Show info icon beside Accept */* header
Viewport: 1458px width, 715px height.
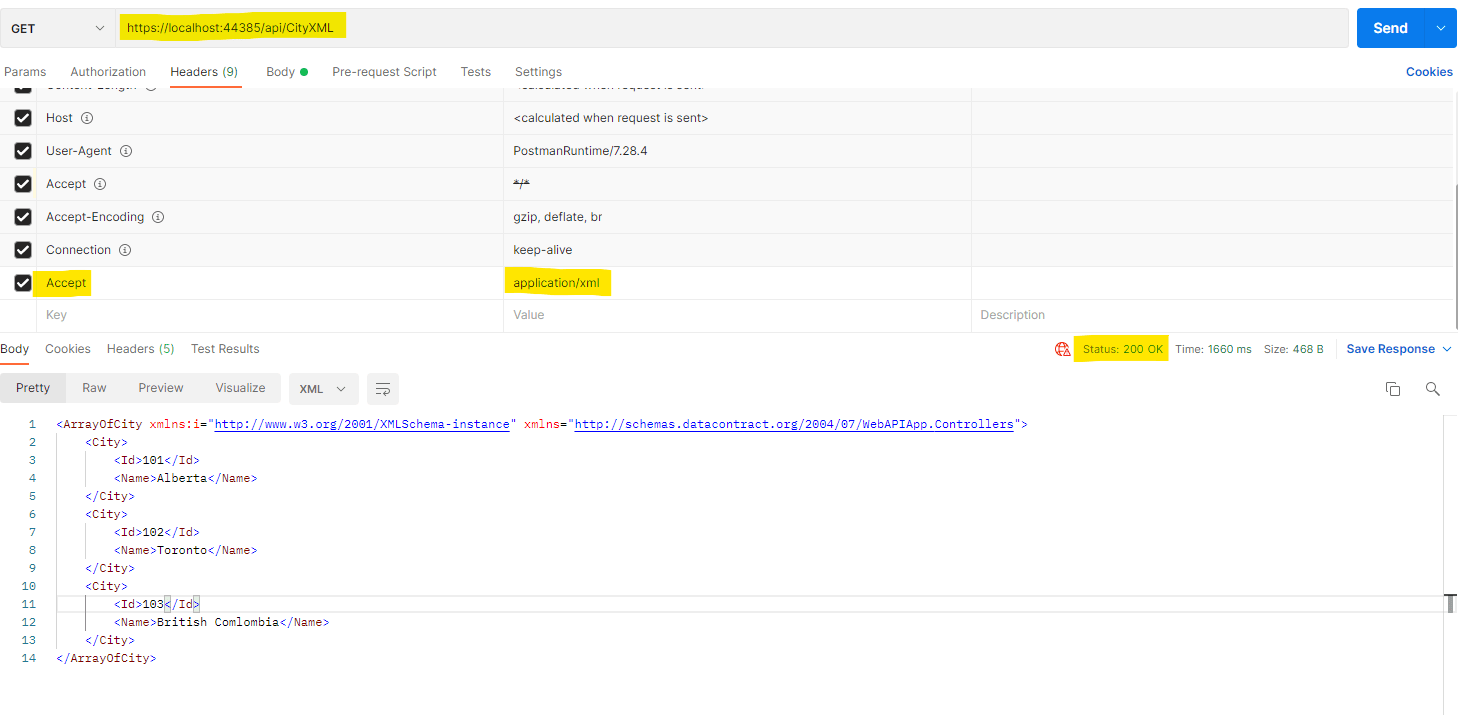click(x=100, y=184)
